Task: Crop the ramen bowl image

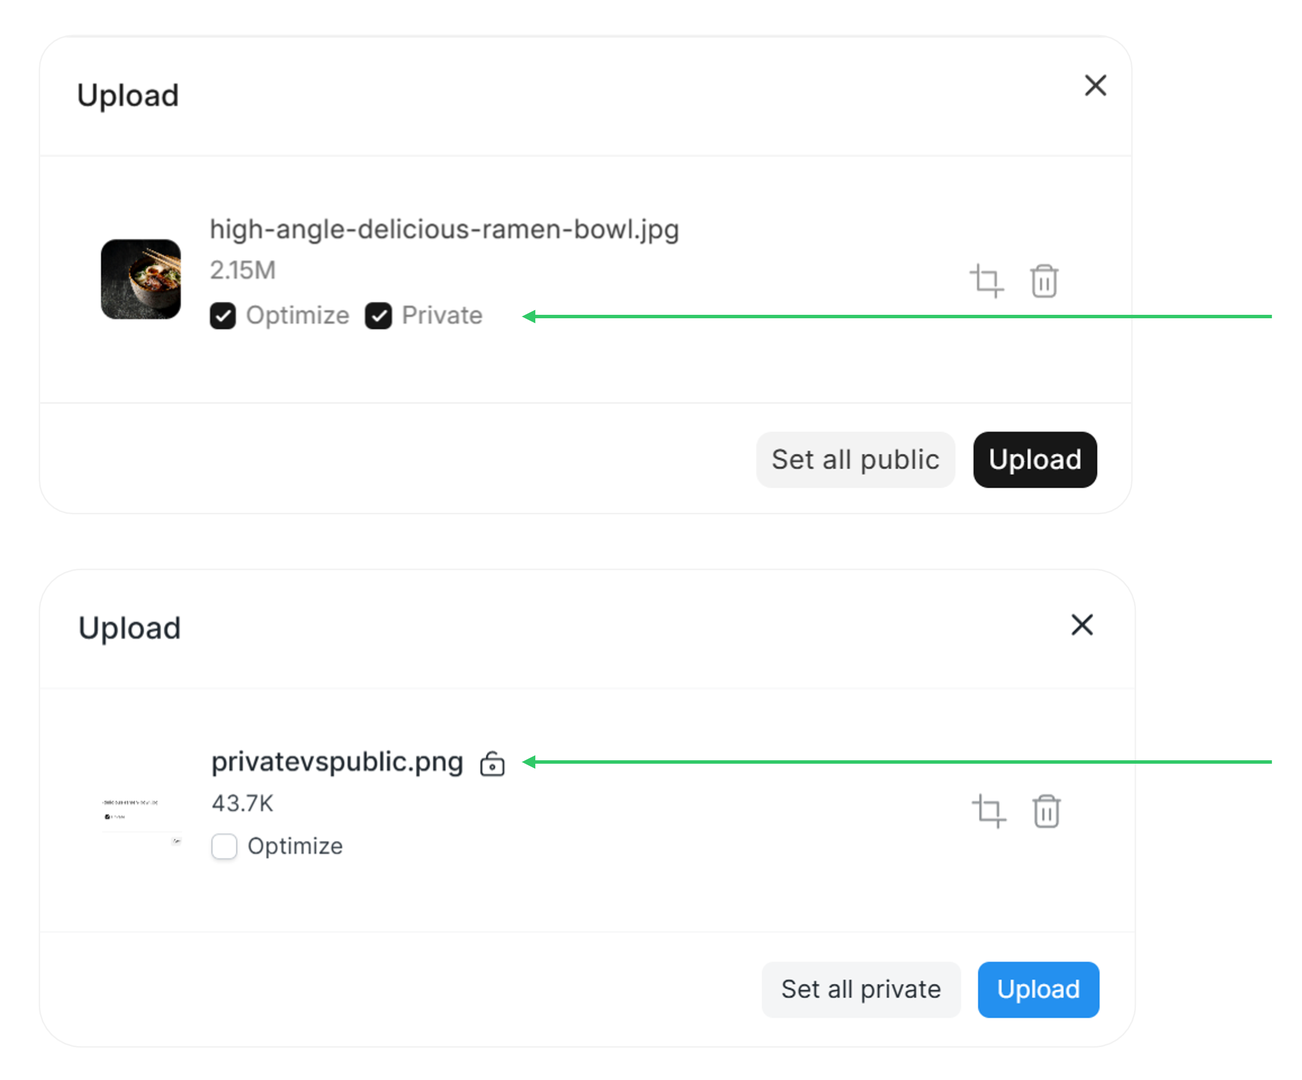Action: pos(986,281)
